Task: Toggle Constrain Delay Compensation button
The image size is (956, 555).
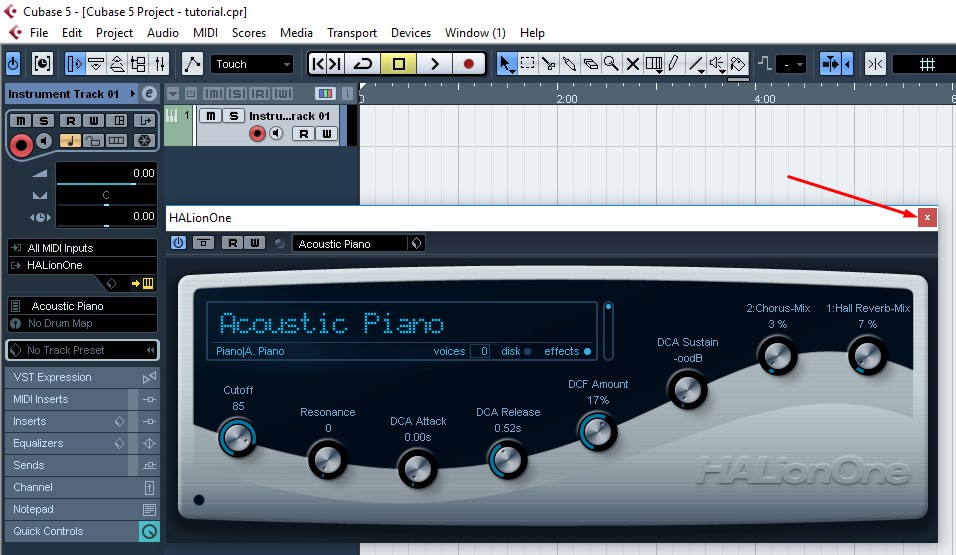Action: (41, 63)
